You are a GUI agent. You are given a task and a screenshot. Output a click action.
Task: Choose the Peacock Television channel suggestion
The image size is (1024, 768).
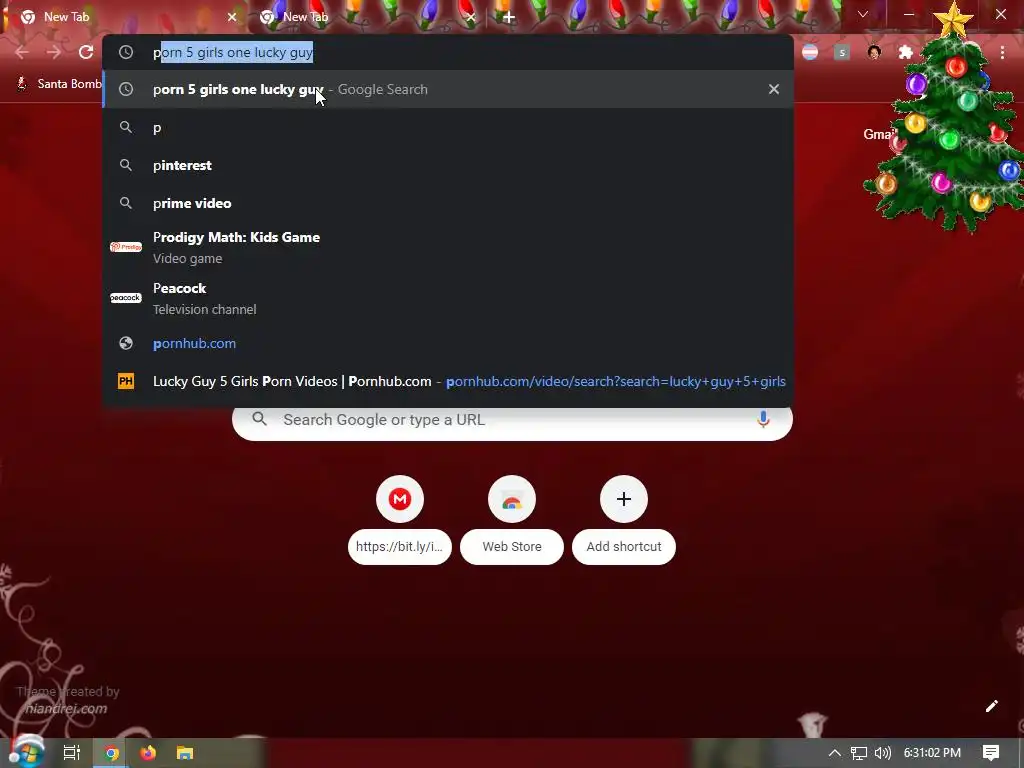tap(448, 298)
